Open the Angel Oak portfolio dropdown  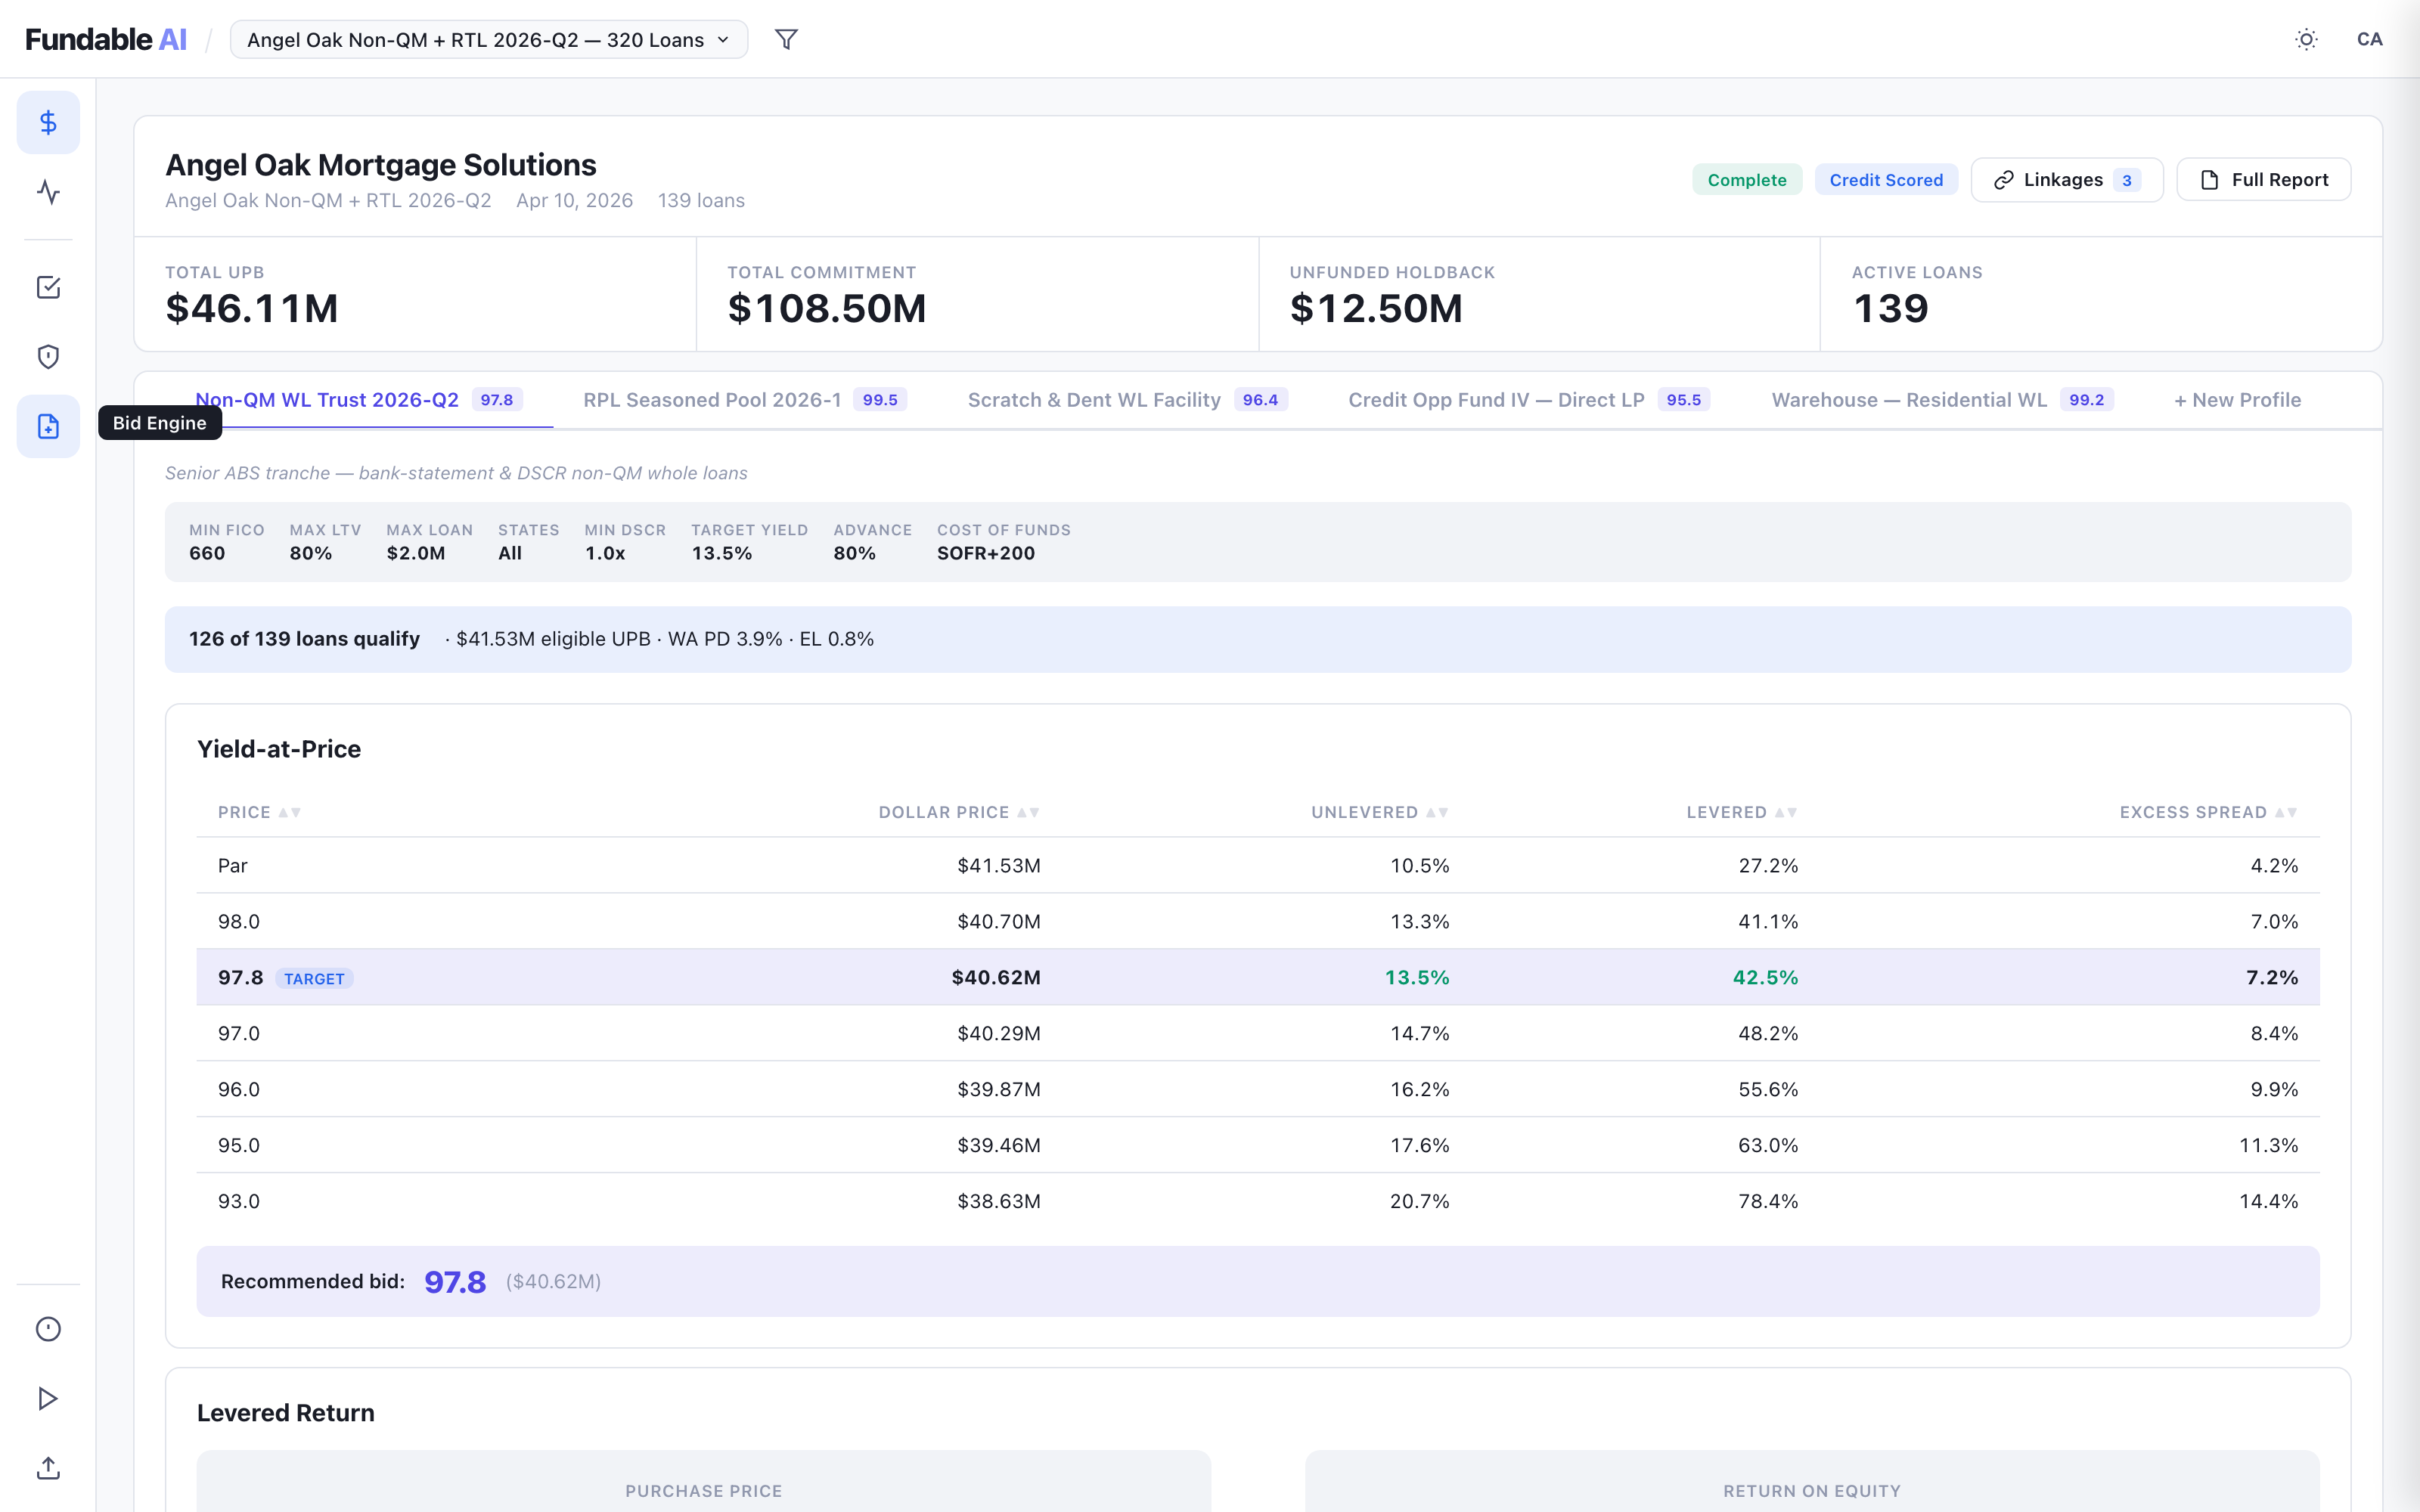pyautogui.click(x=489, y=39)
